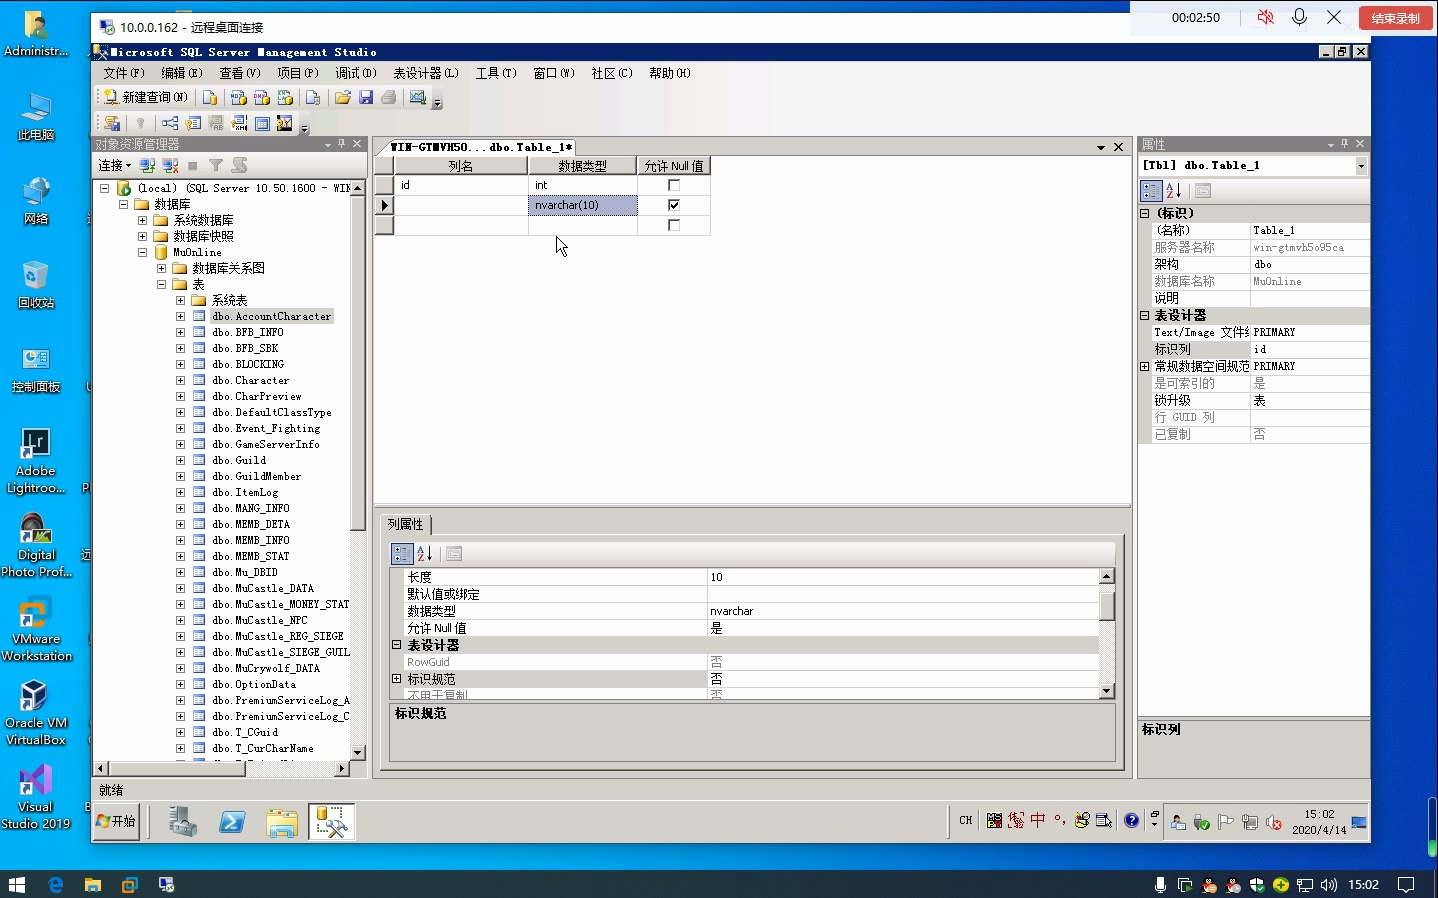Click the SQL Server Compact query icon

[313, 97]
